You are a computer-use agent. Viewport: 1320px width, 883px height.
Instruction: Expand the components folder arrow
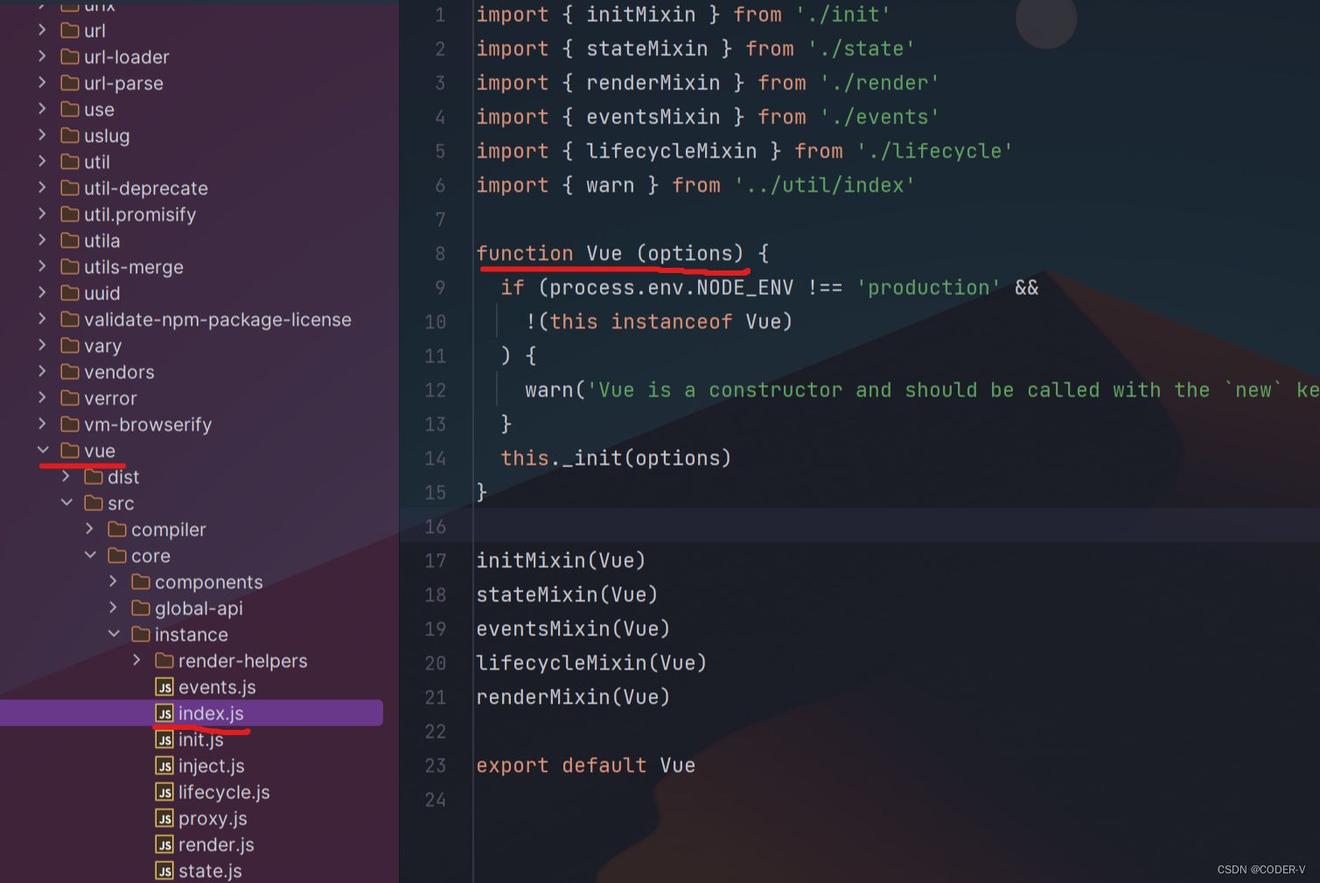(x=114, y=582)
